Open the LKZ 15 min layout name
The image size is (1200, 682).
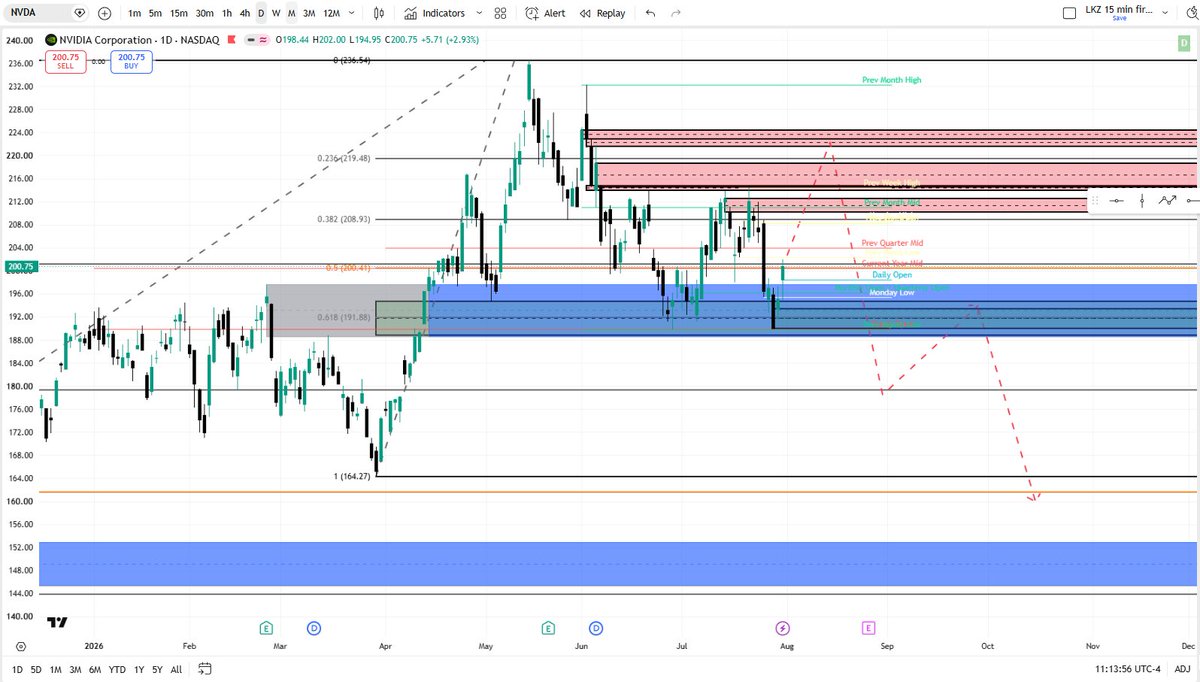pos(1119,9)
